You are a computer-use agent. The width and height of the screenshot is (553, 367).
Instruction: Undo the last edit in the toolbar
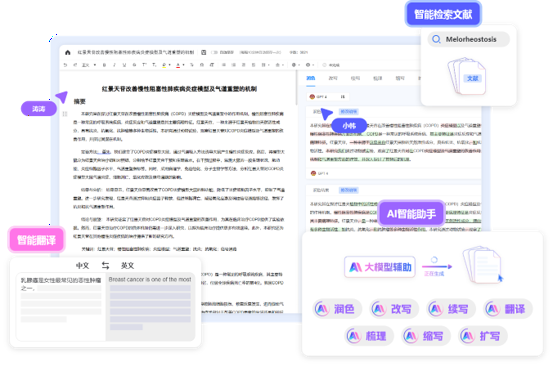pos(65,65)
